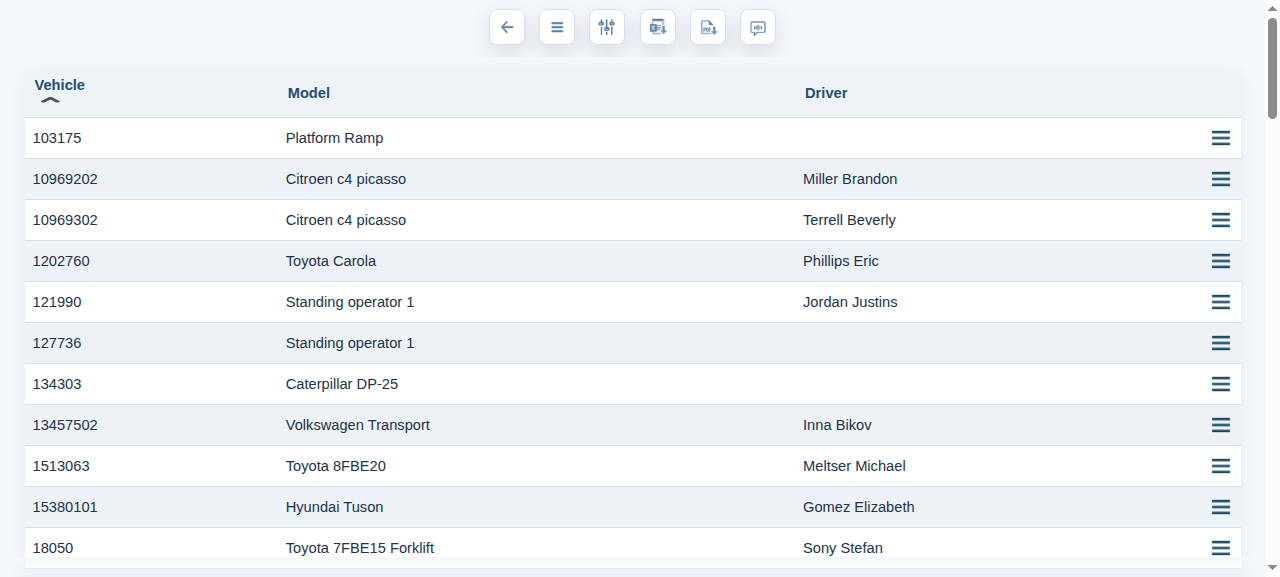Select vehicle number 18050
The width and height of the screenshot is (1280, 577).
tap(53, 548)
